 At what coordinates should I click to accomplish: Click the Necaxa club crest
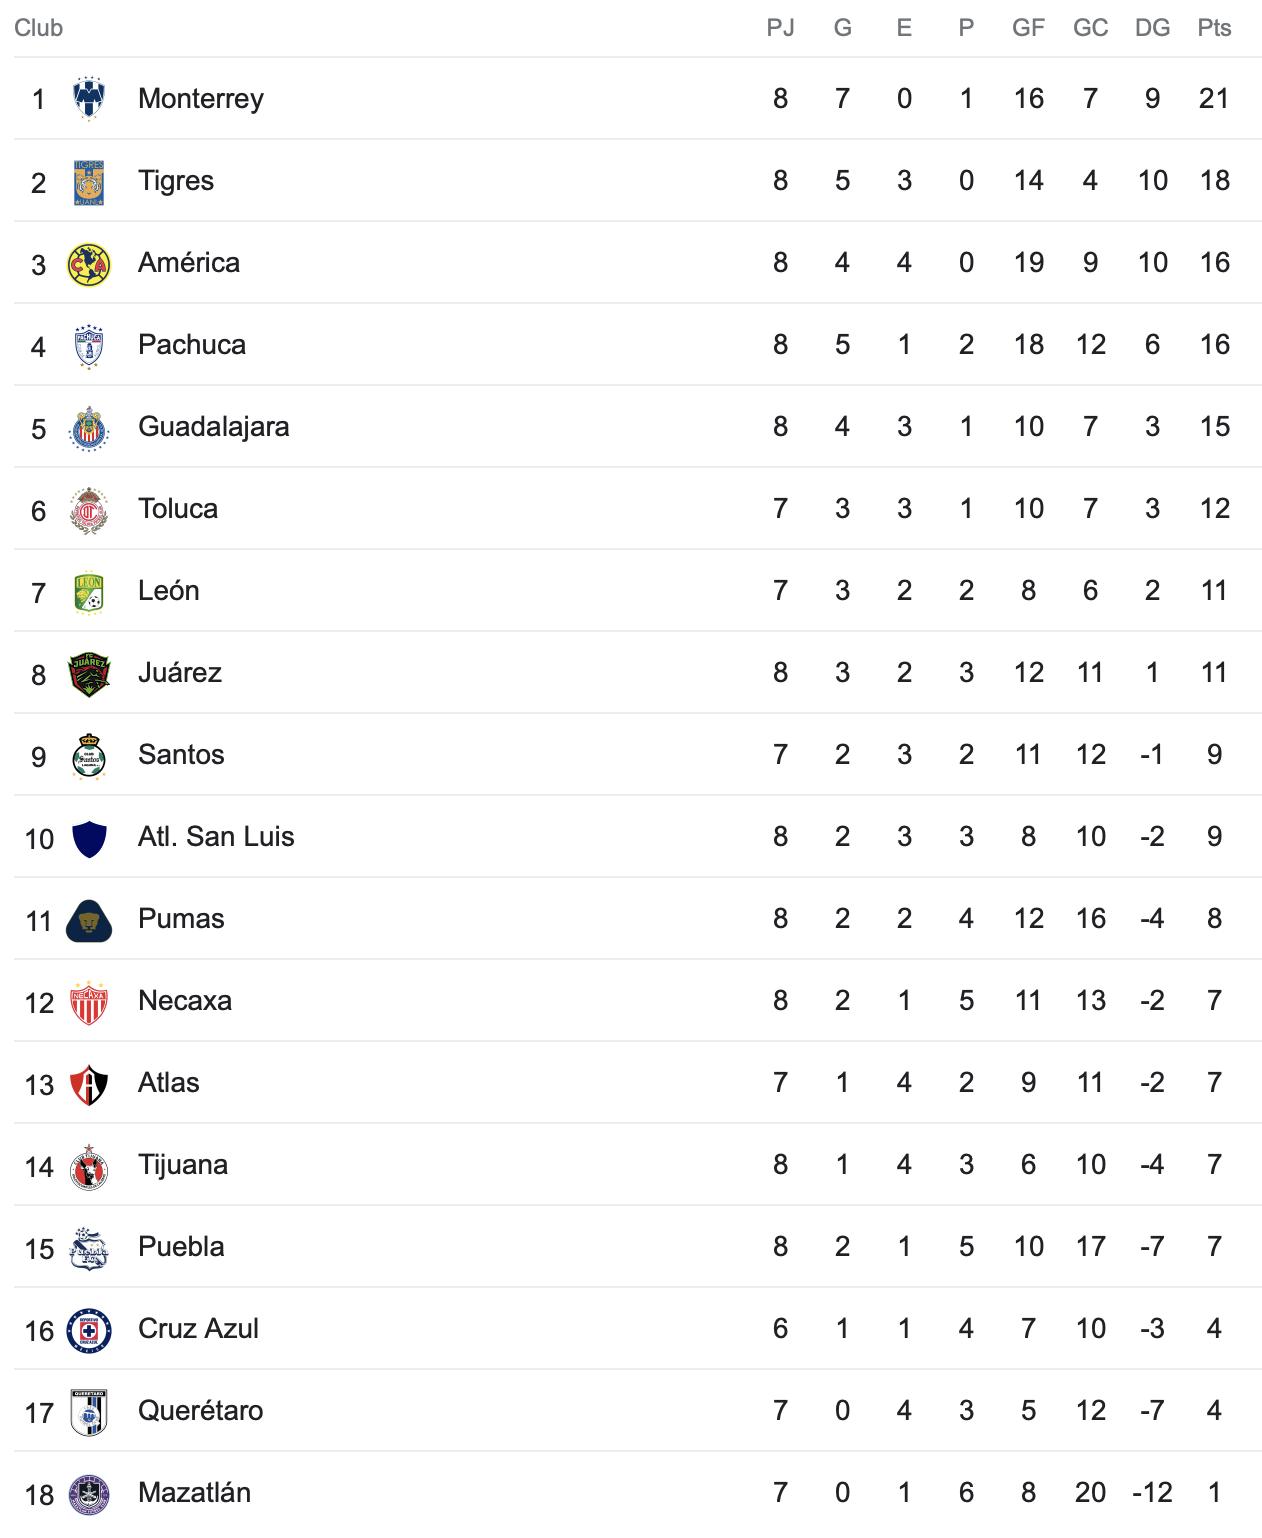click(88, 1002)
